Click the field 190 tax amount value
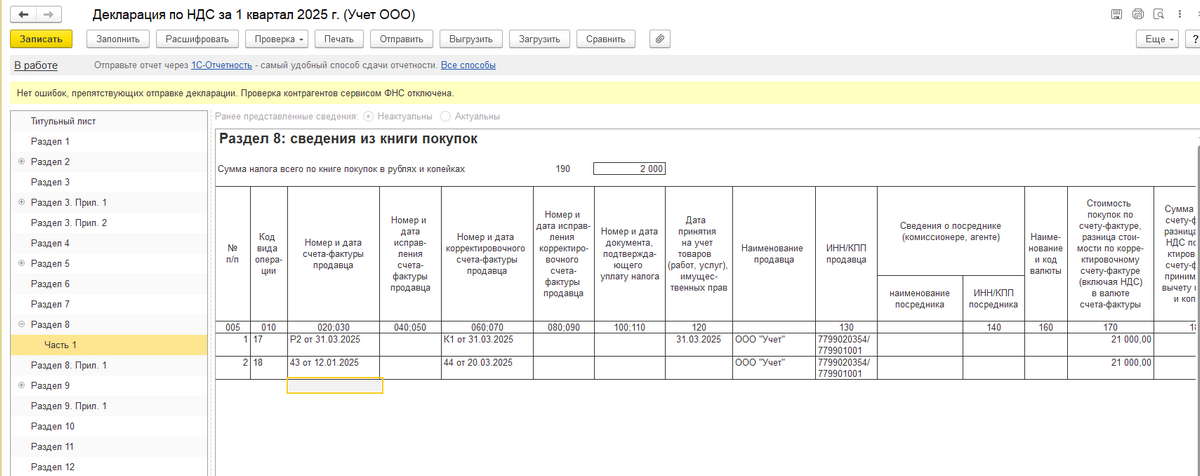 click(x=629, y=169)
